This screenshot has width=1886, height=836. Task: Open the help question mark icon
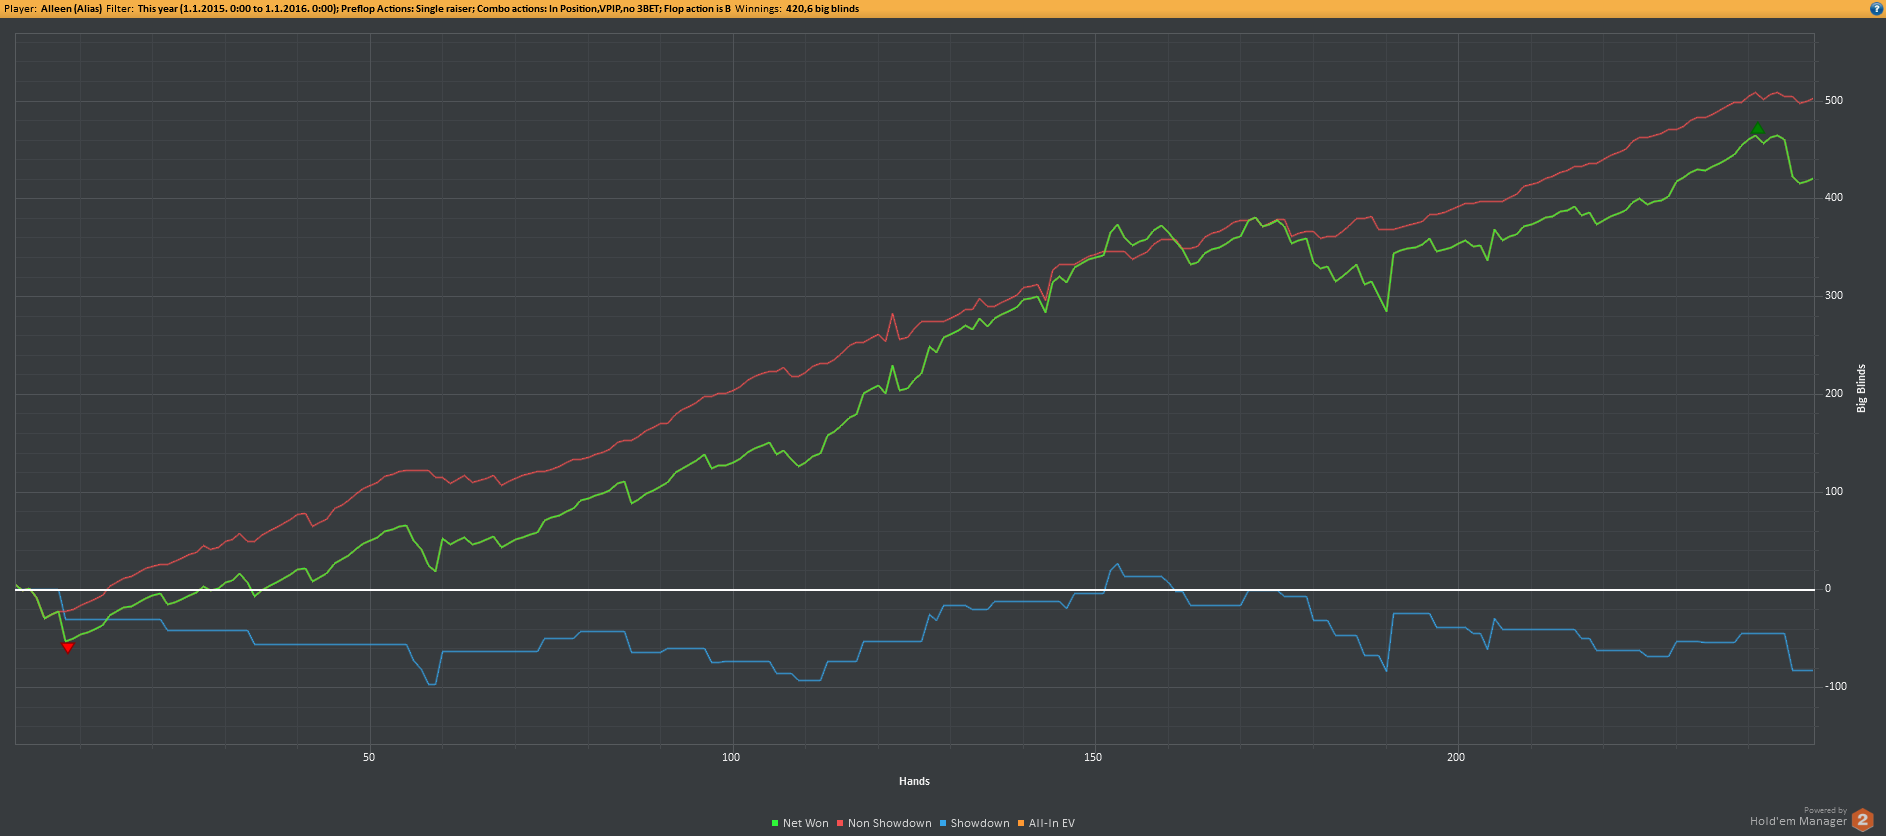click(1876, 9)
